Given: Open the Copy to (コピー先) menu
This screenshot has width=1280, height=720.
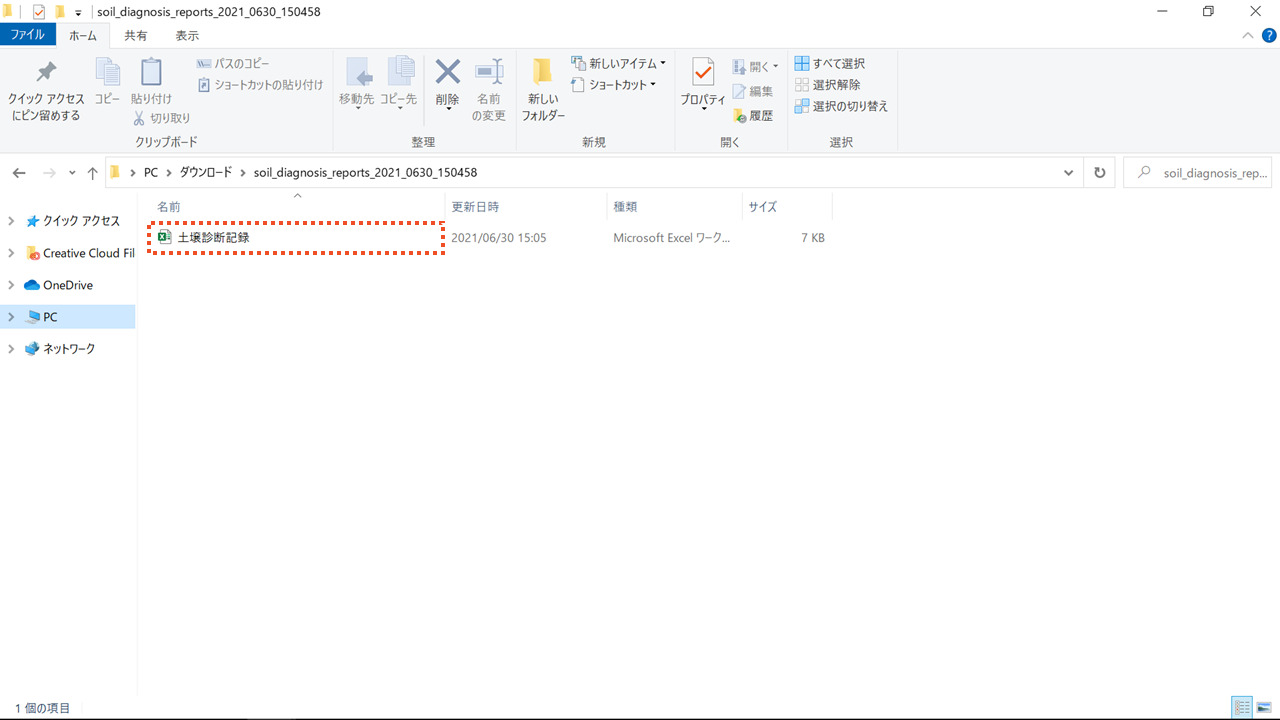Looking at the screenshot, I should tap(399, 83).
